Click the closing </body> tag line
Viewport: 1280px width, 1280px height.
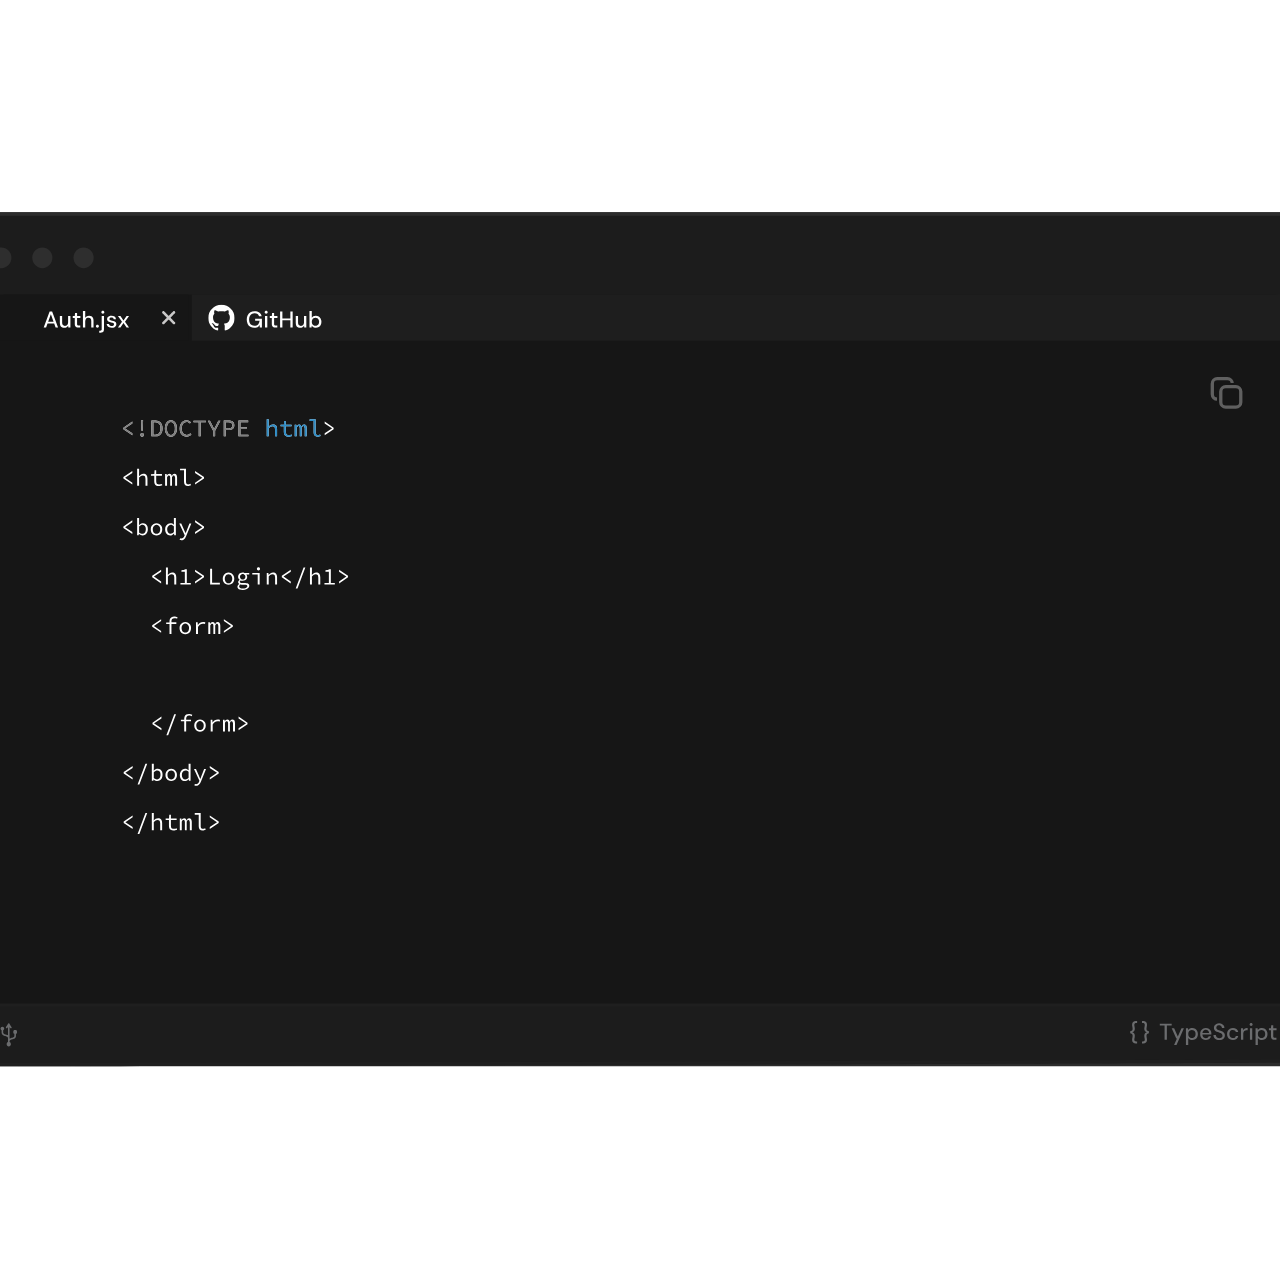pos(171,773)
